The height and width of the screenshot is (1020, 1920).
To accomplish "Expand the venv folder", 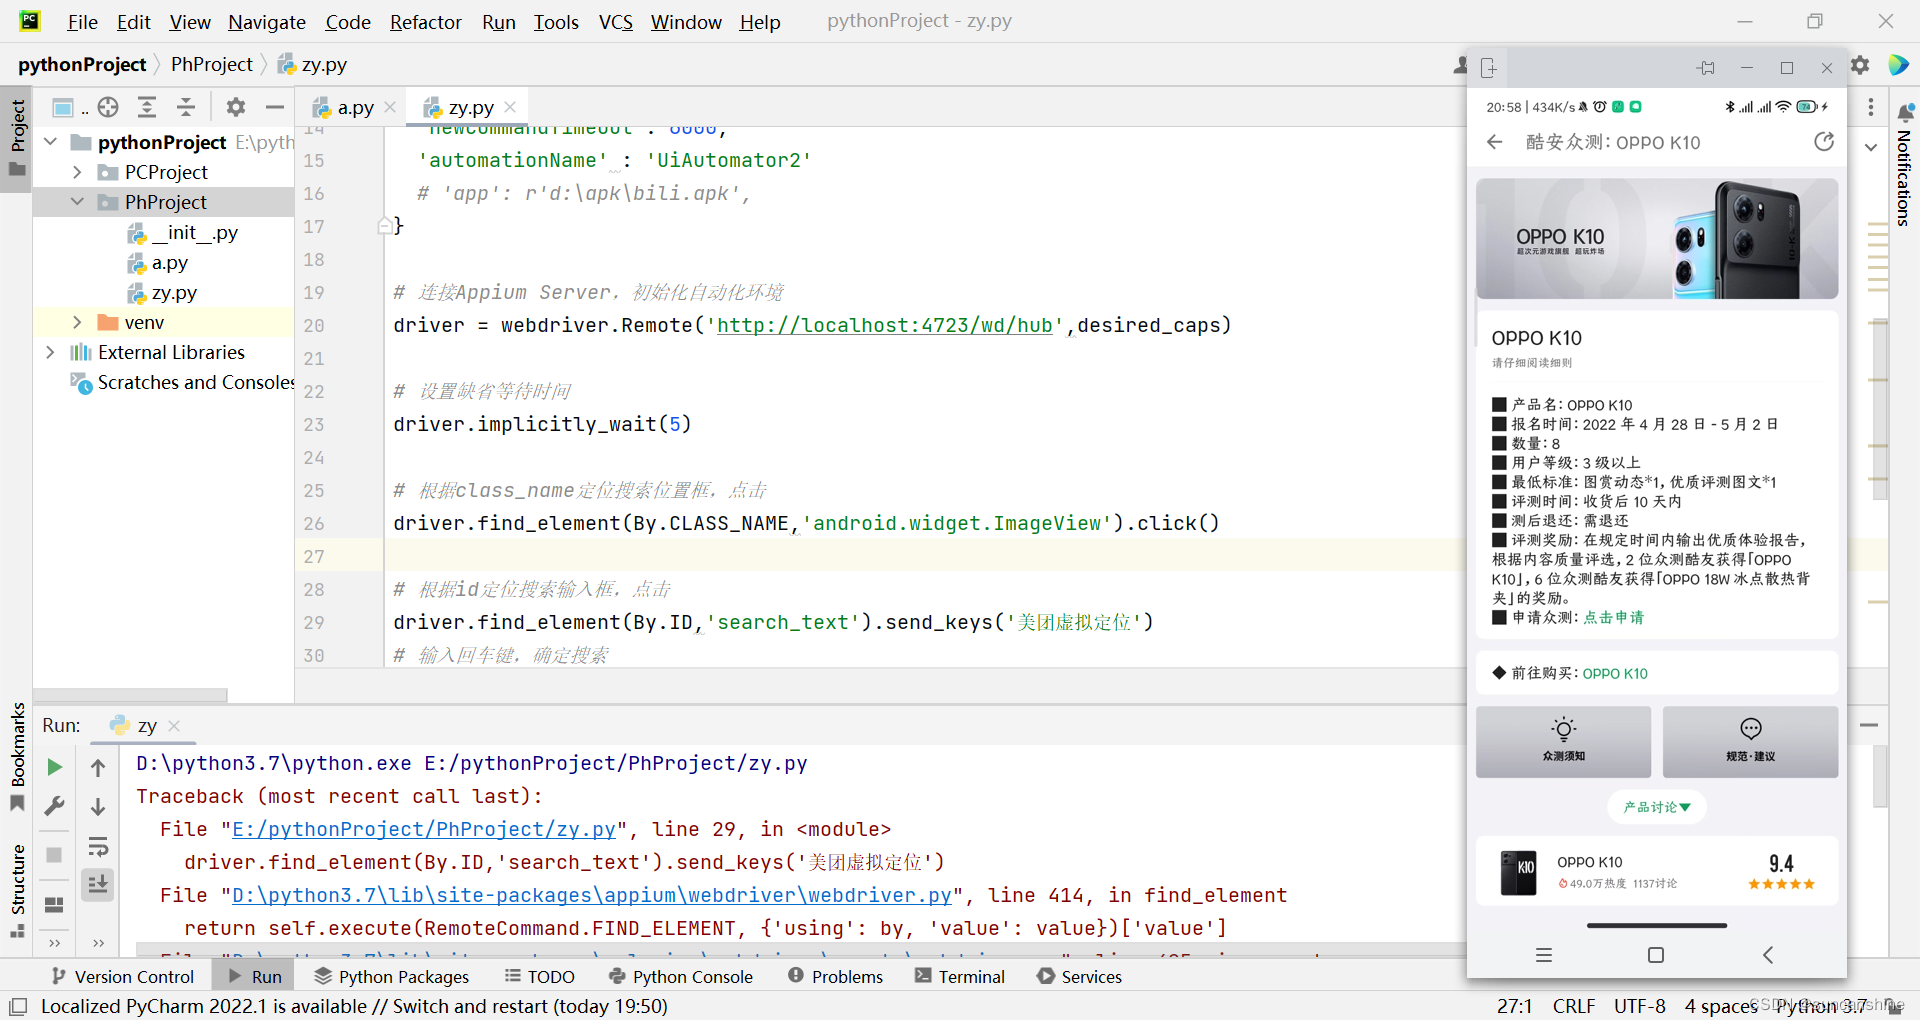I will (x=77, y=322).
